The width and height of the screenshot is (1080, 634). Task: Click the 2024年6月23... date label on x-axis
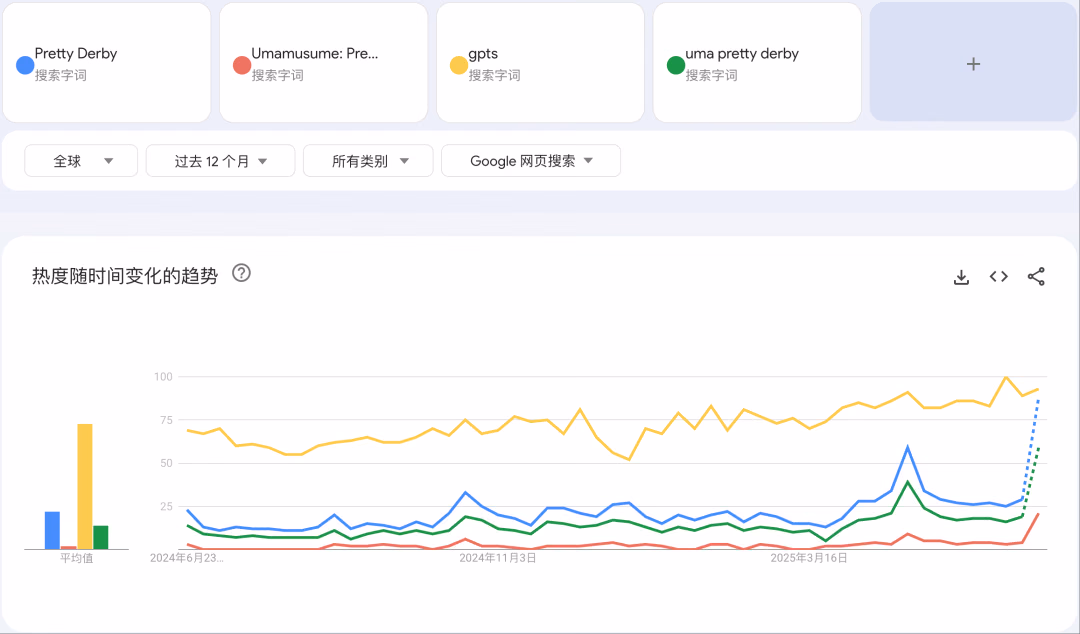(x=187, y=558)
